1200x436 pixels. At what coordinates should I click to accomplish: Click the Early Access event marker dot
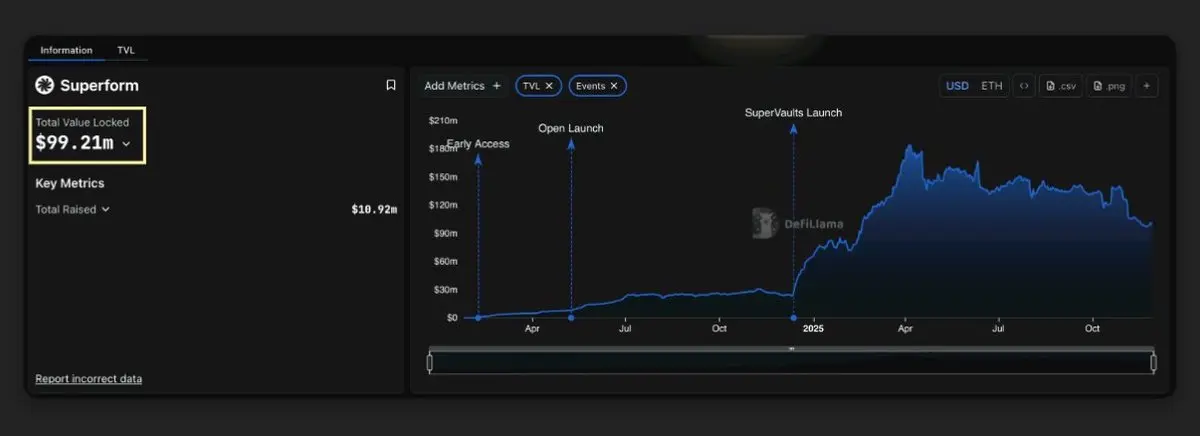click(x=478, y=317)
